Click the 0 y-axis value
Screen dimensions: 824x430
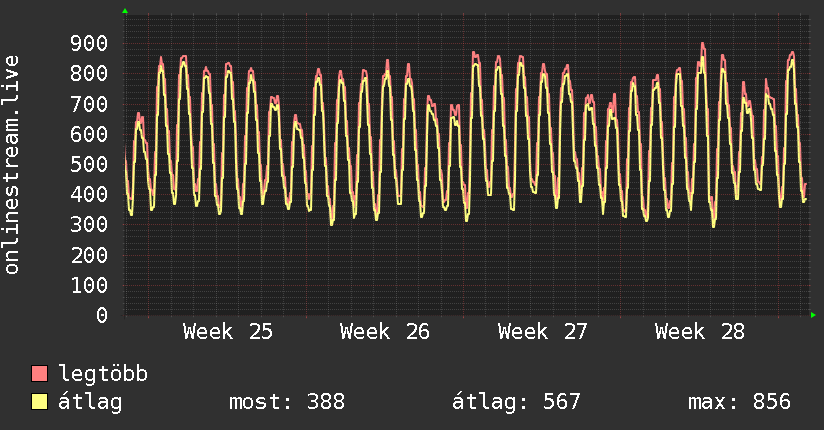102,315
